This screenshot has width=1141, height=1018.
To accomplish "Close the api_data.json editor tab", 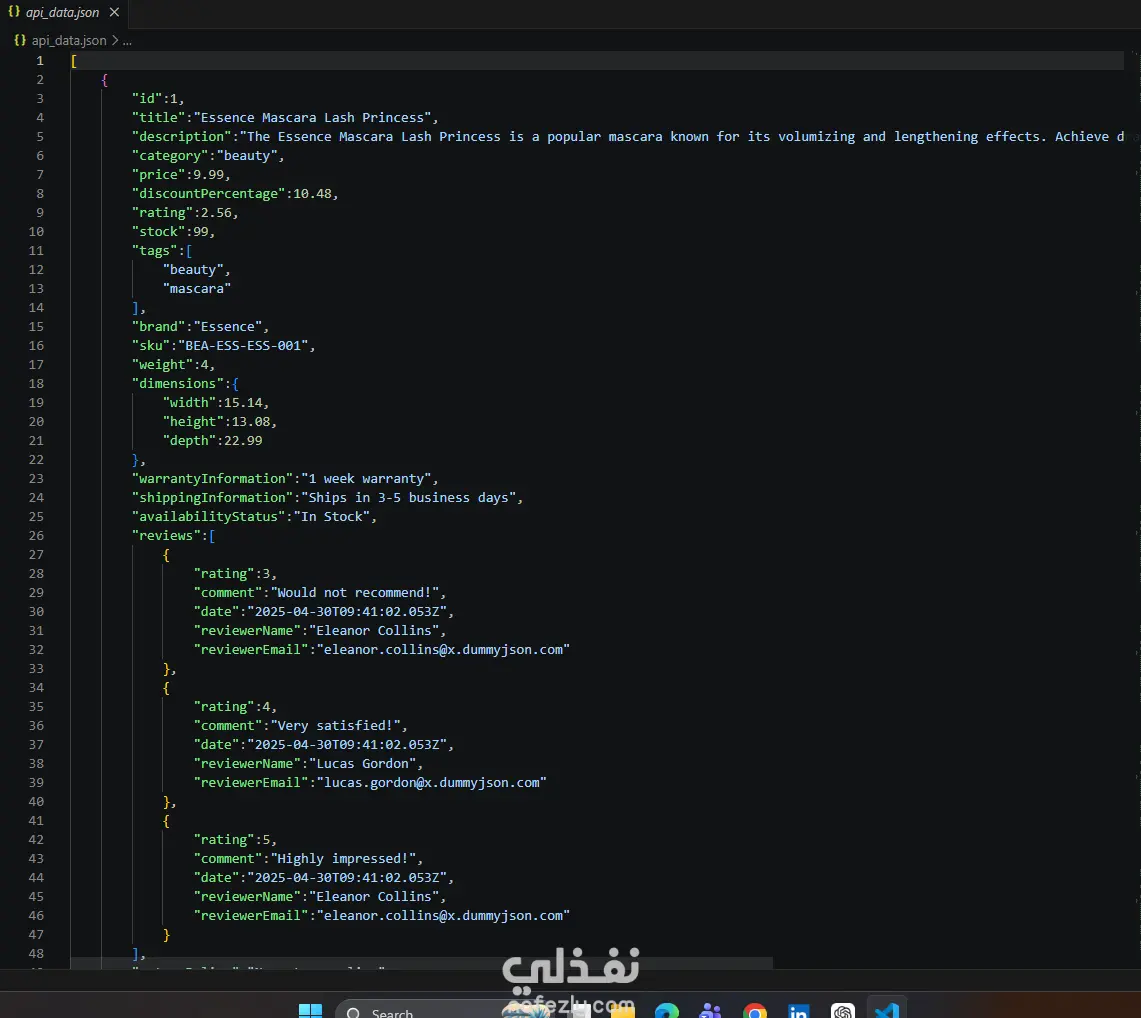I will [114, 12].
